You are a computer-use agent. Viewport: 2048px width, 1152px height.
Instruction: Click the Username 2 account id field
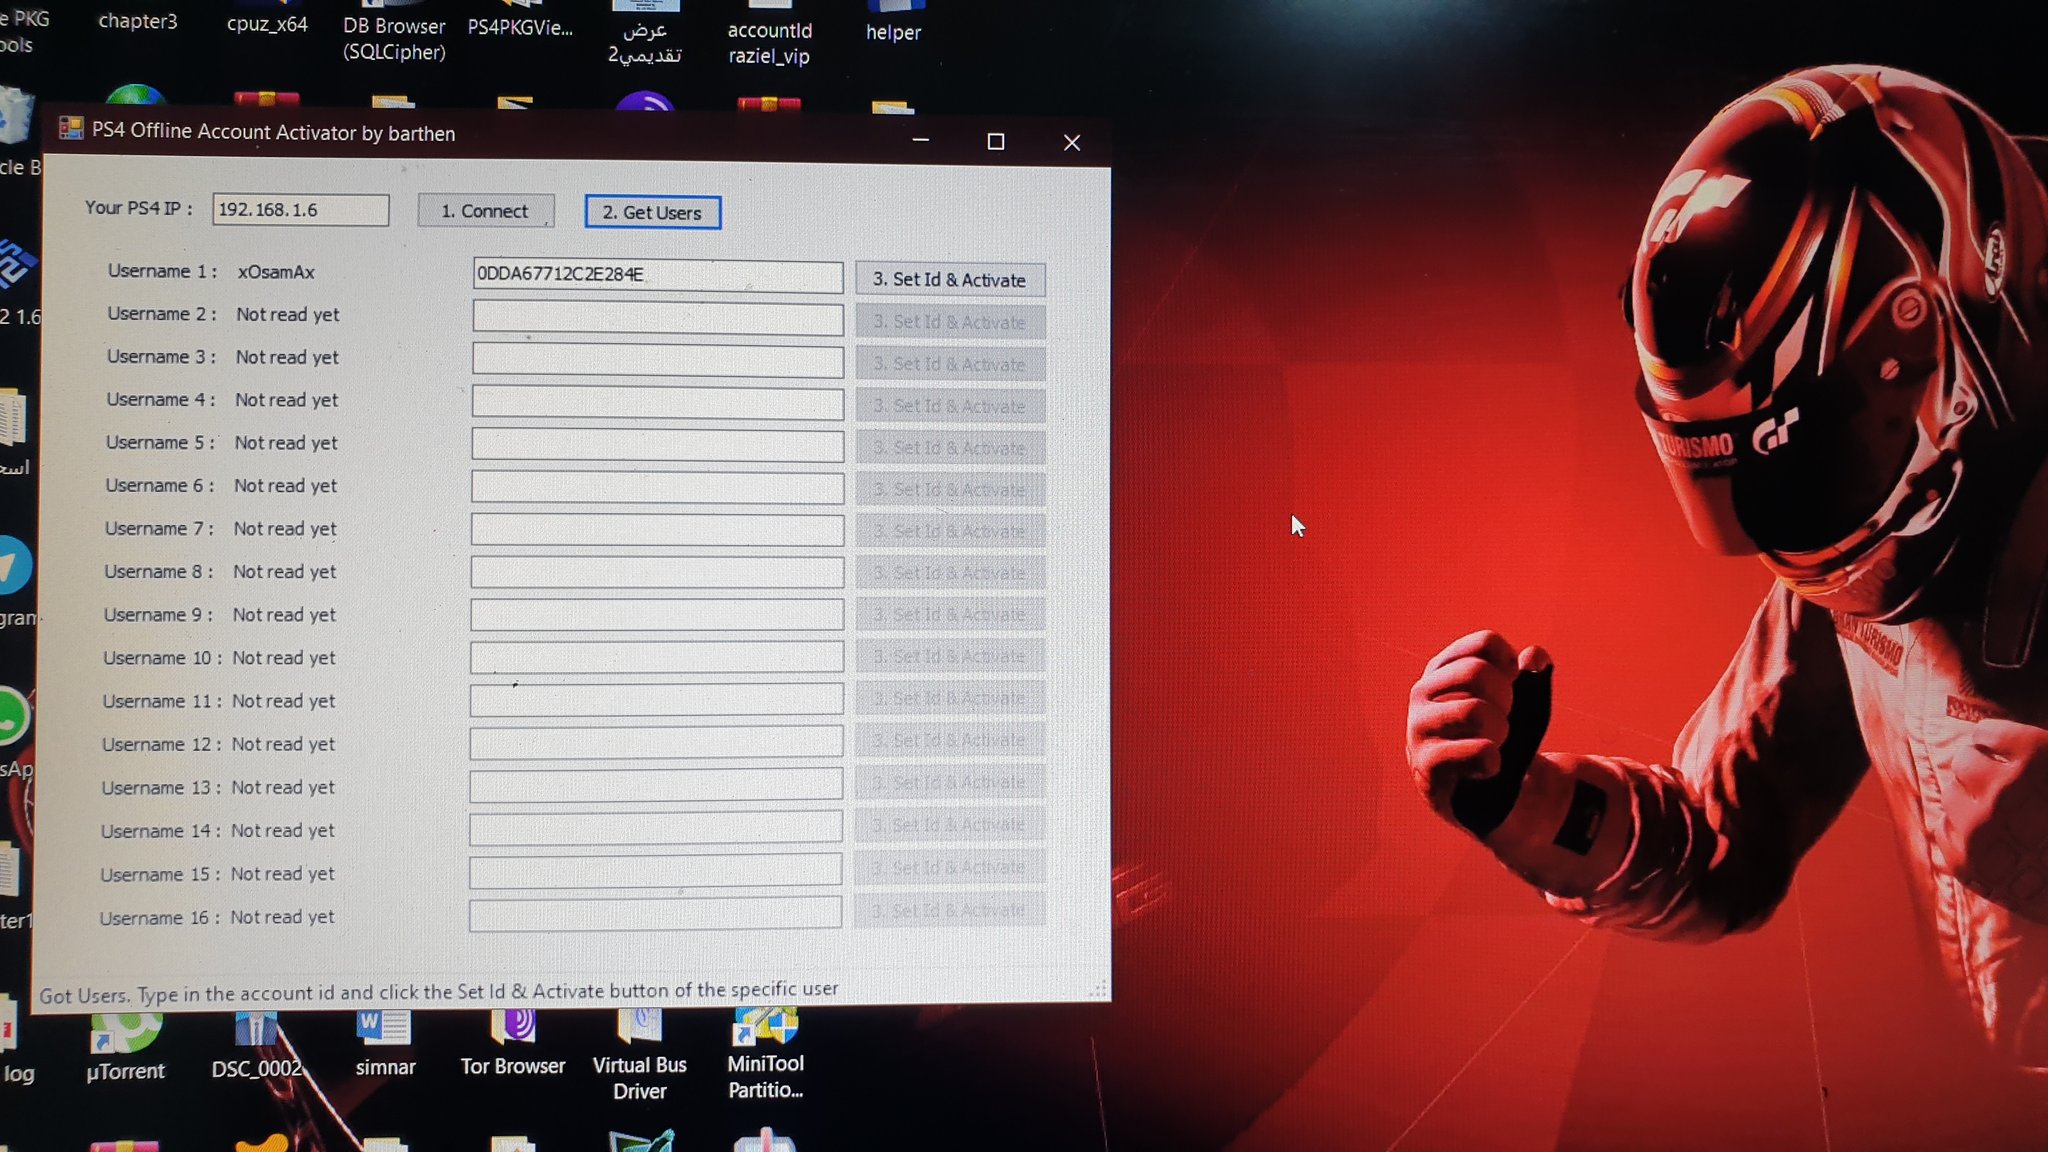(x=658, y=319)
